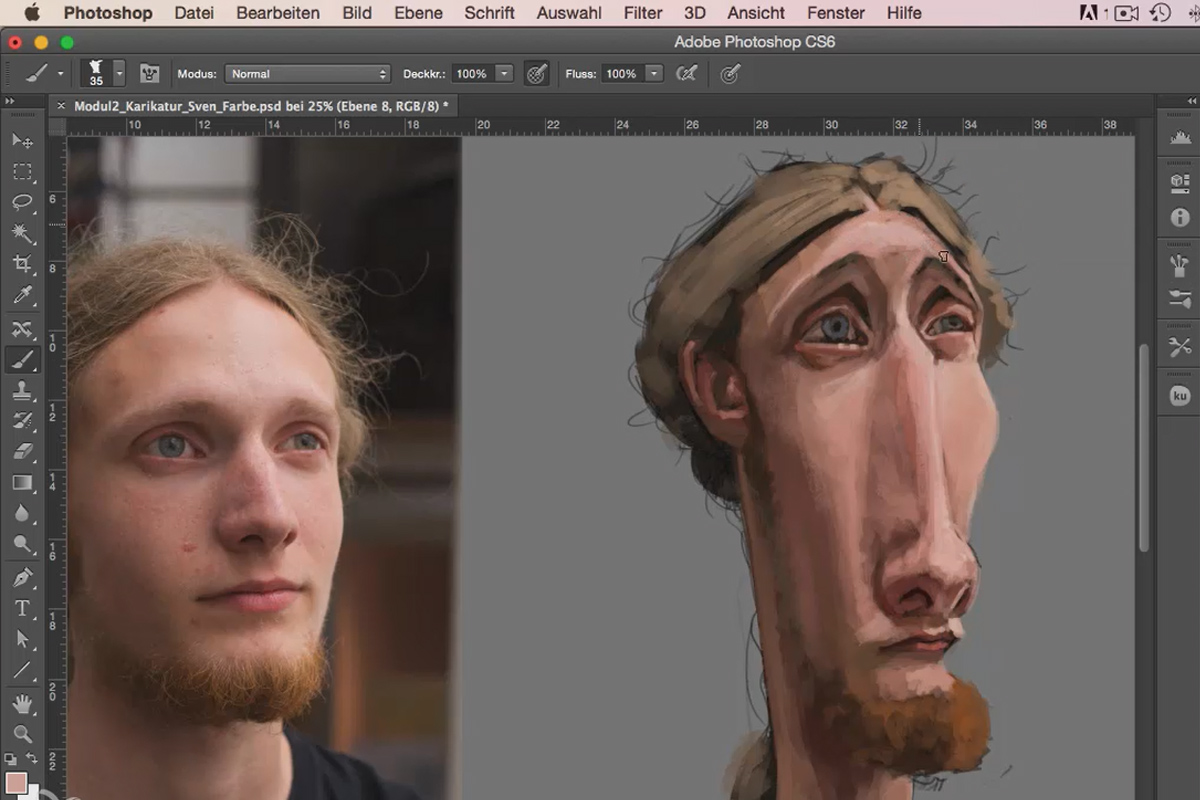Open the Filter menu
1200x800 pixels.
coord(643,13)
